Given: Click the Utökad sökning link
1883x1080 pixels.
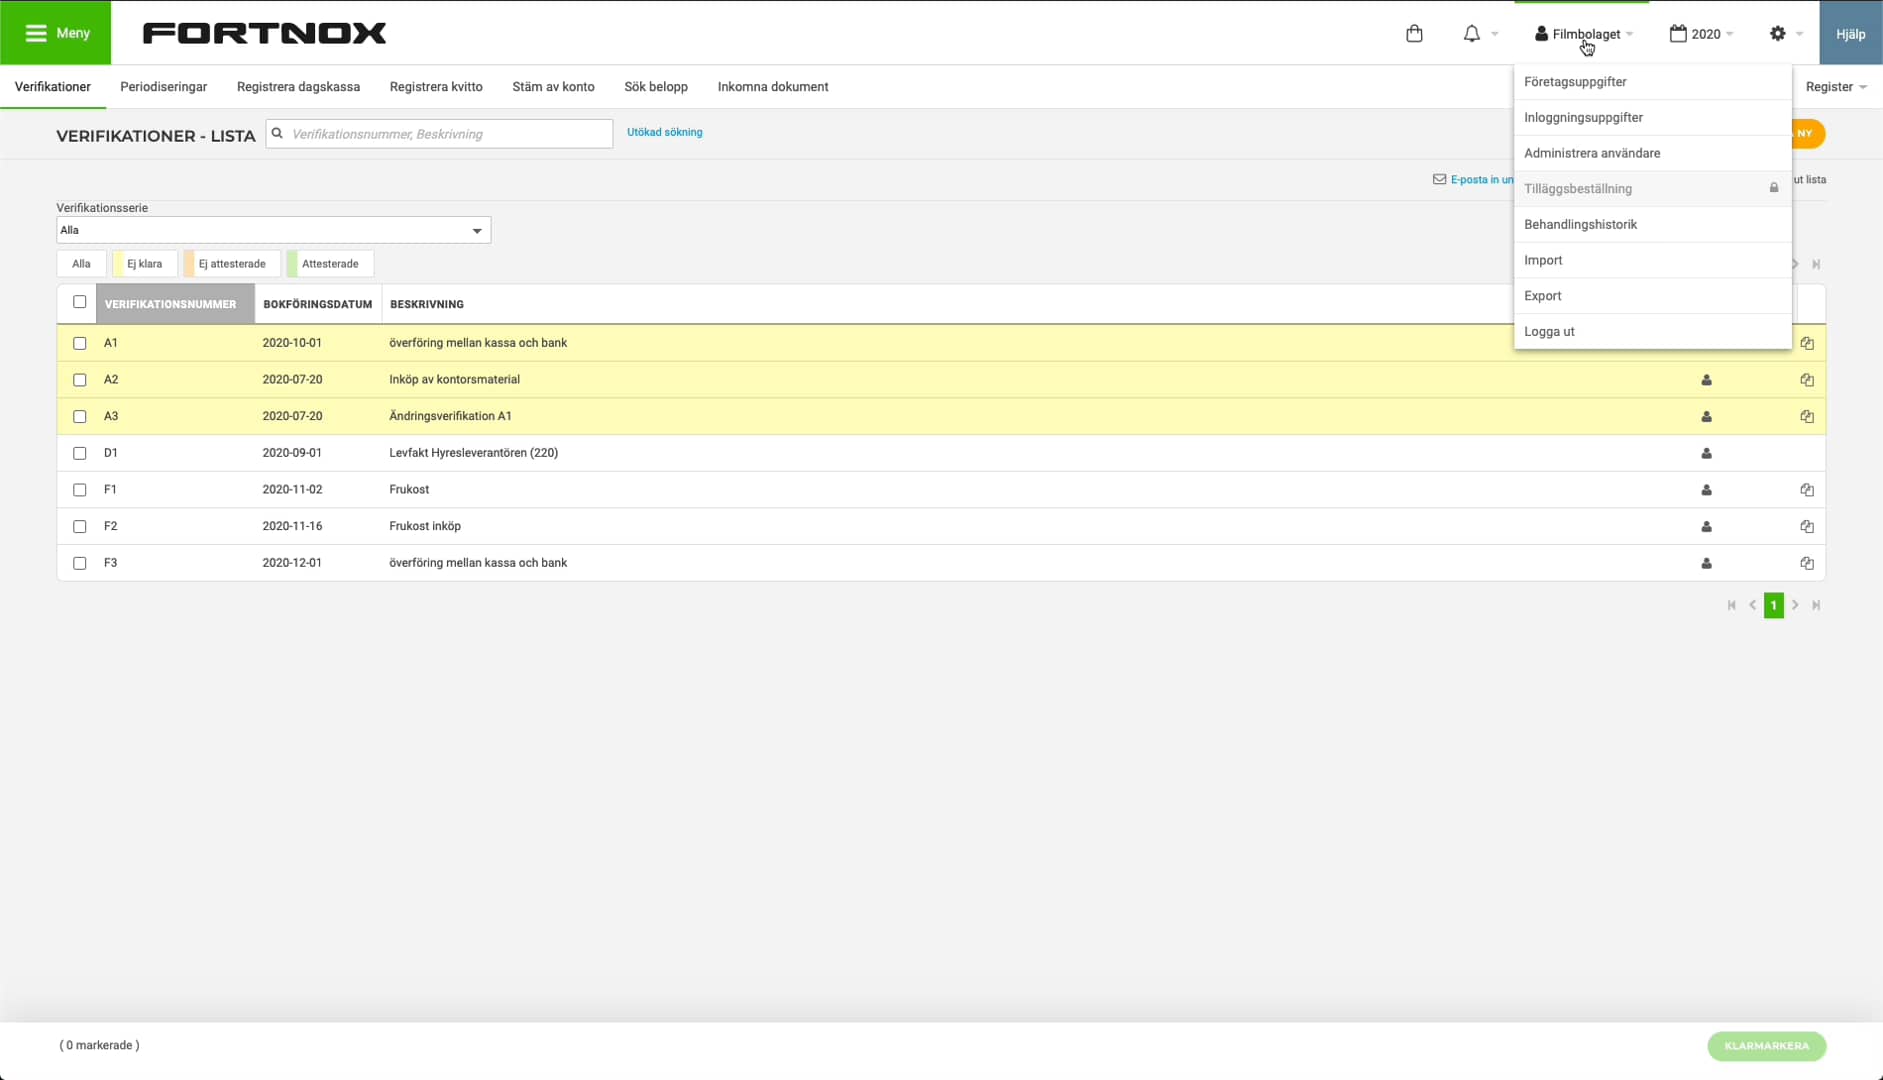Looking at the screenshot, I should point(665,132).
